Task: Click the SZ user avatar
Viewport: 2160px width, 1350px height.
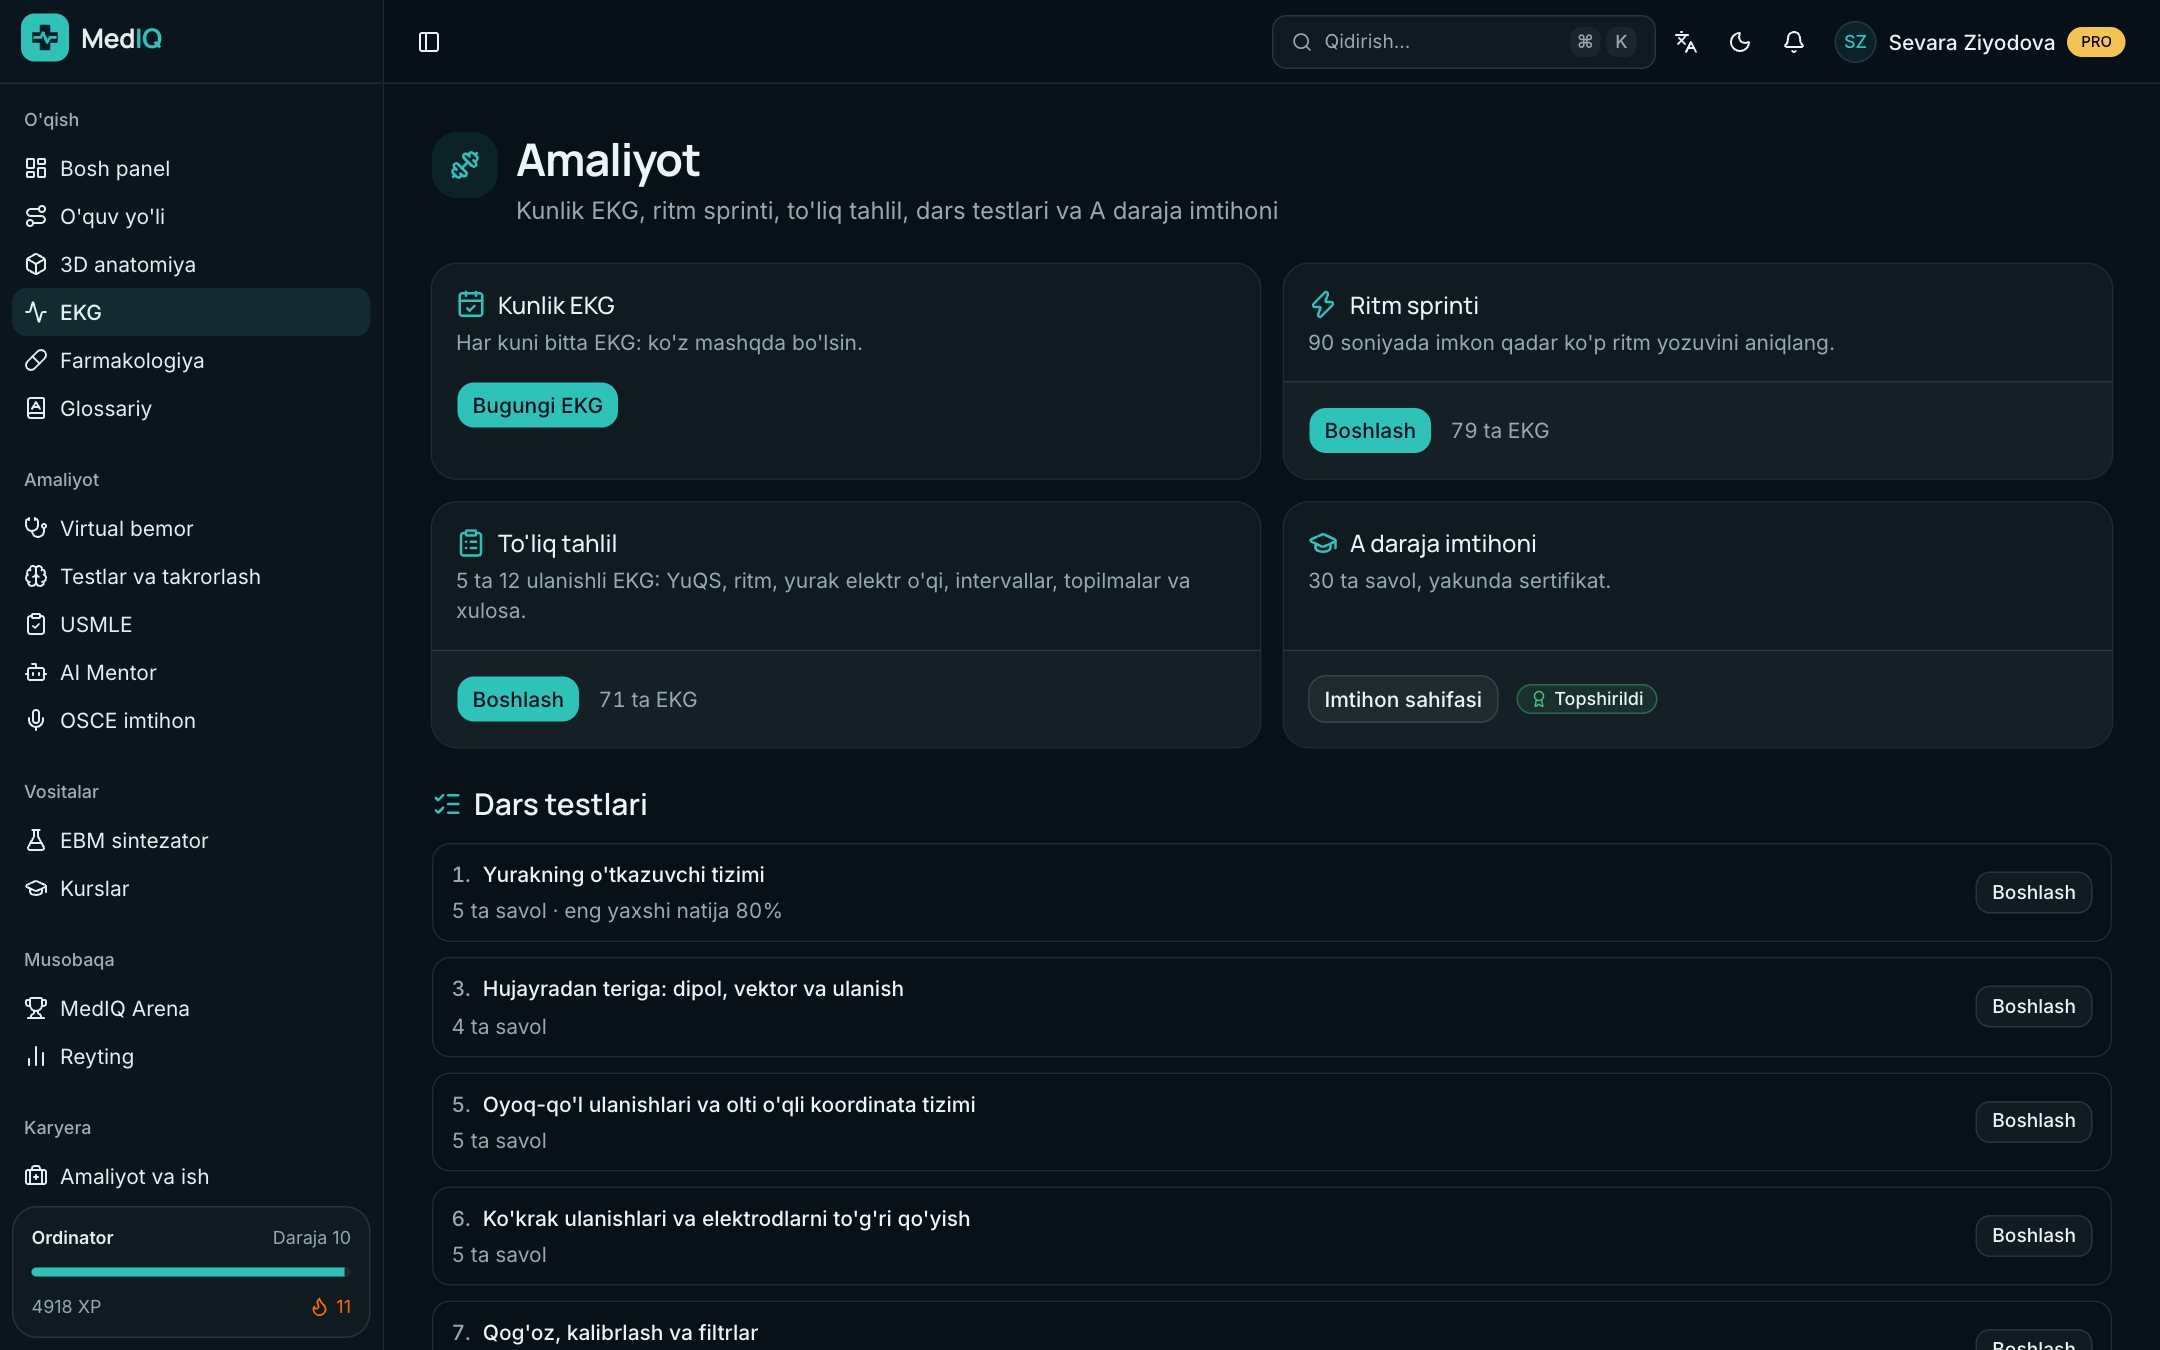Action: (1855, 42)
